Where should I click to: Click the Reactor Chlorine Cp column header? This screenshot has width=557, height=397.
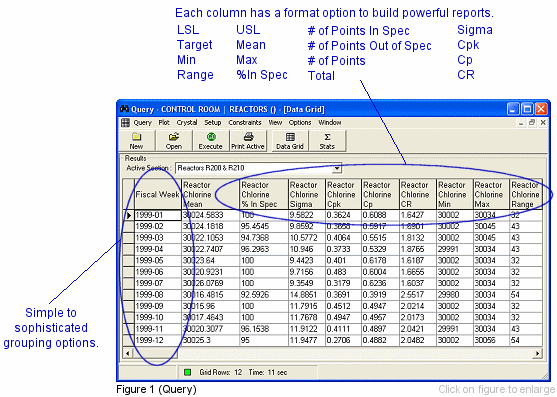click(x=380, y=194)
